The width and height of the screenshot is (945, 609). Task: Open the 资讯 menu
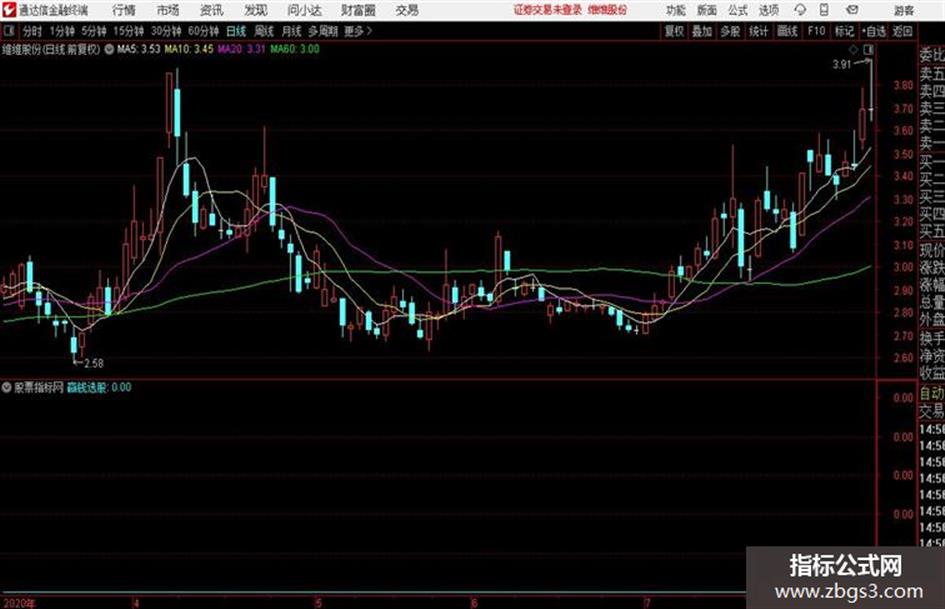[x=212, y=10]
